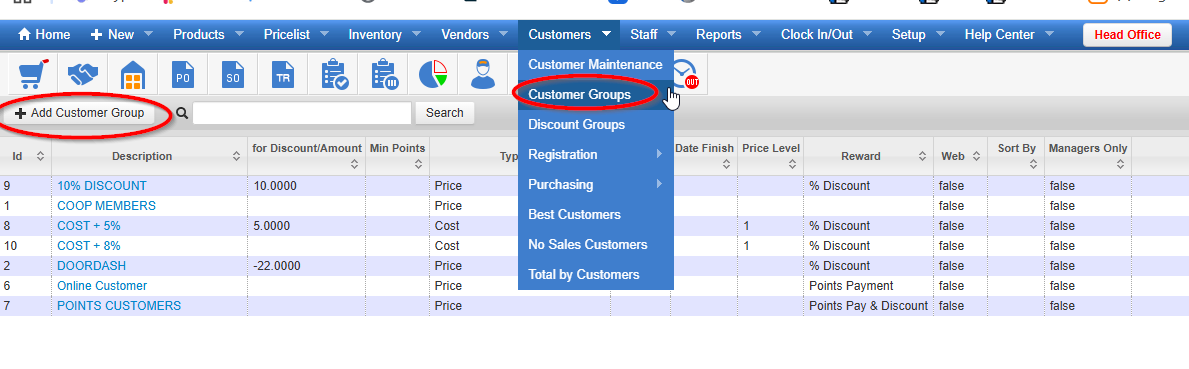Open the shopping cart sales icon

tap(33, 74)
